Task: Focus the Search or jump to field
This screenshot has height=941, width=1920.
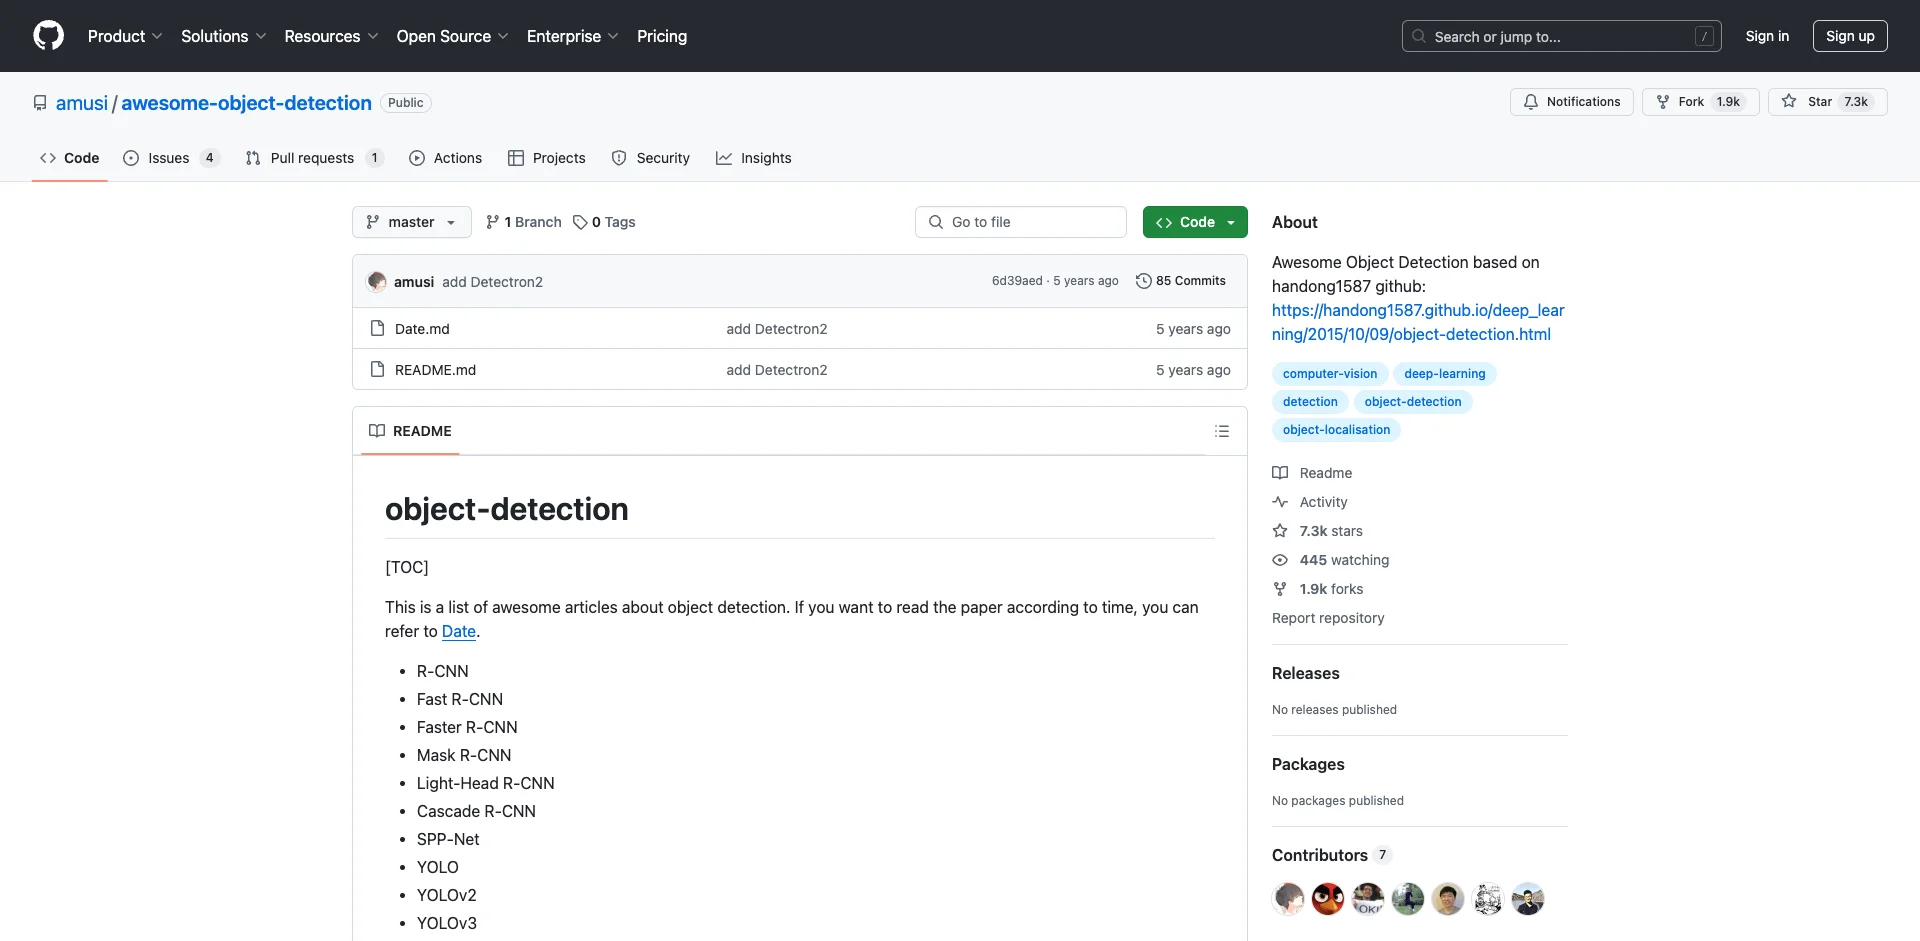Action: 1561,36
